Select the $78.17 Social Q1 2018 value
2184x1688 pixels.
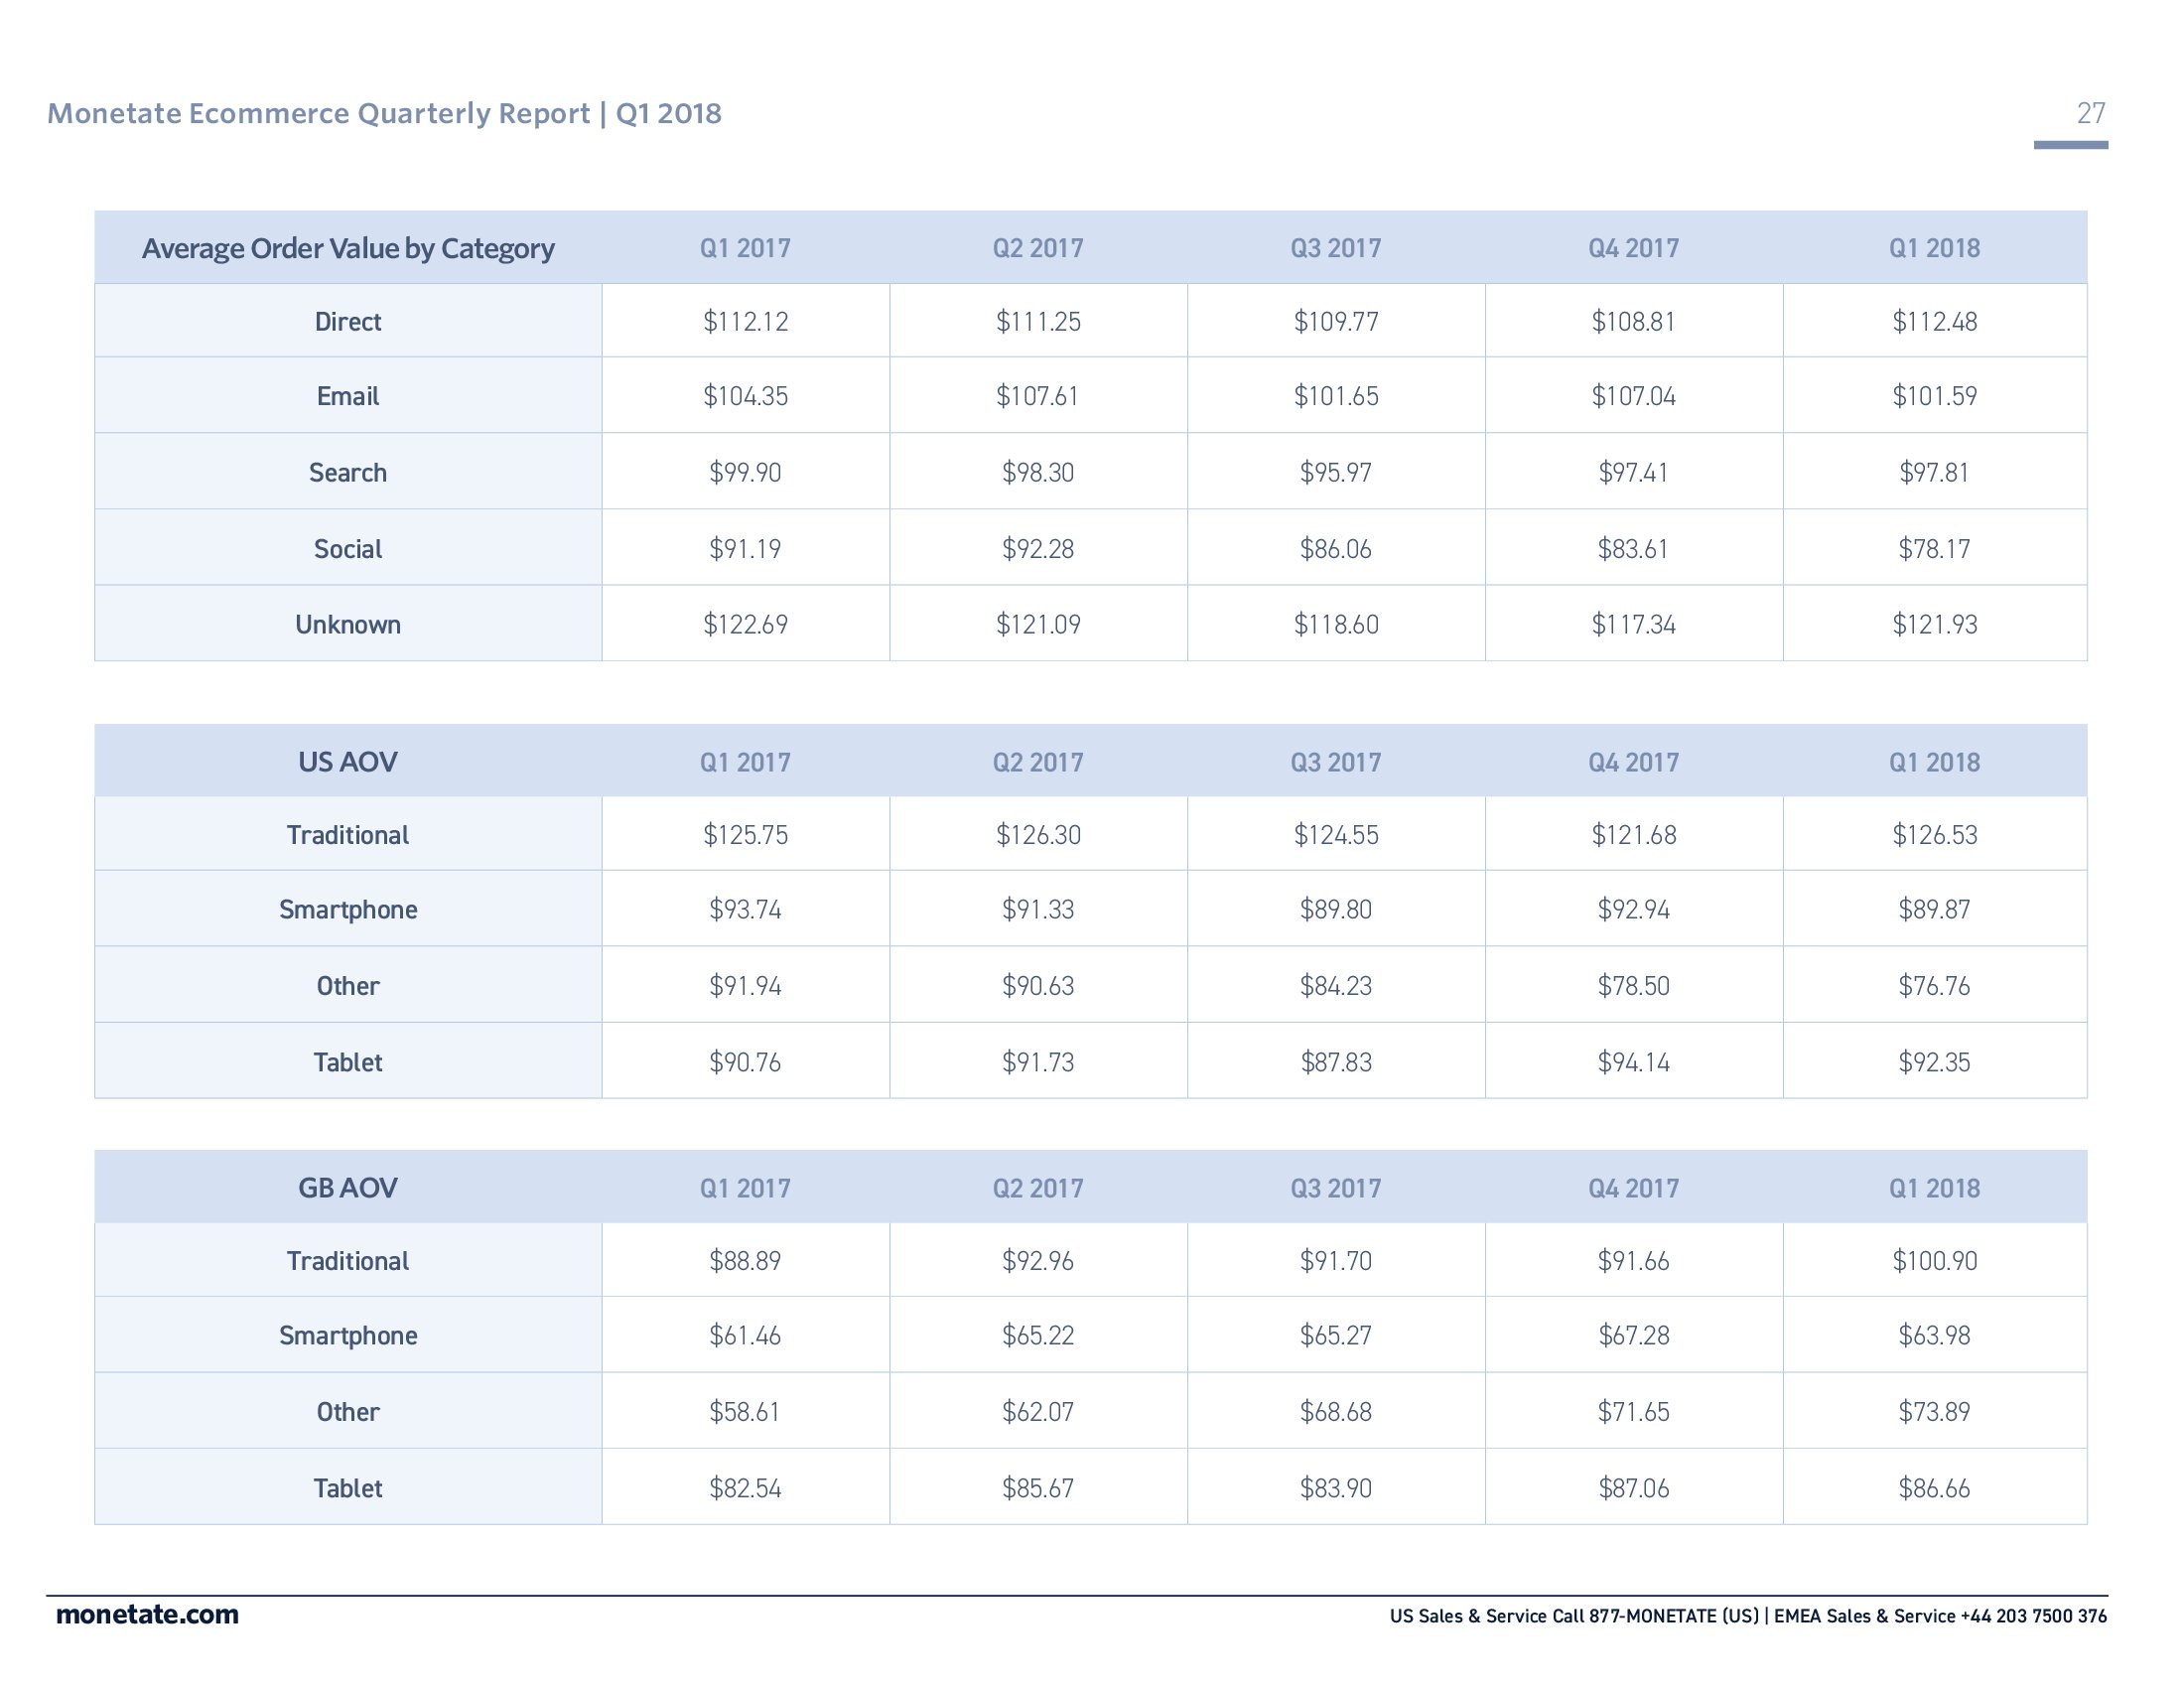point(1934,549)
